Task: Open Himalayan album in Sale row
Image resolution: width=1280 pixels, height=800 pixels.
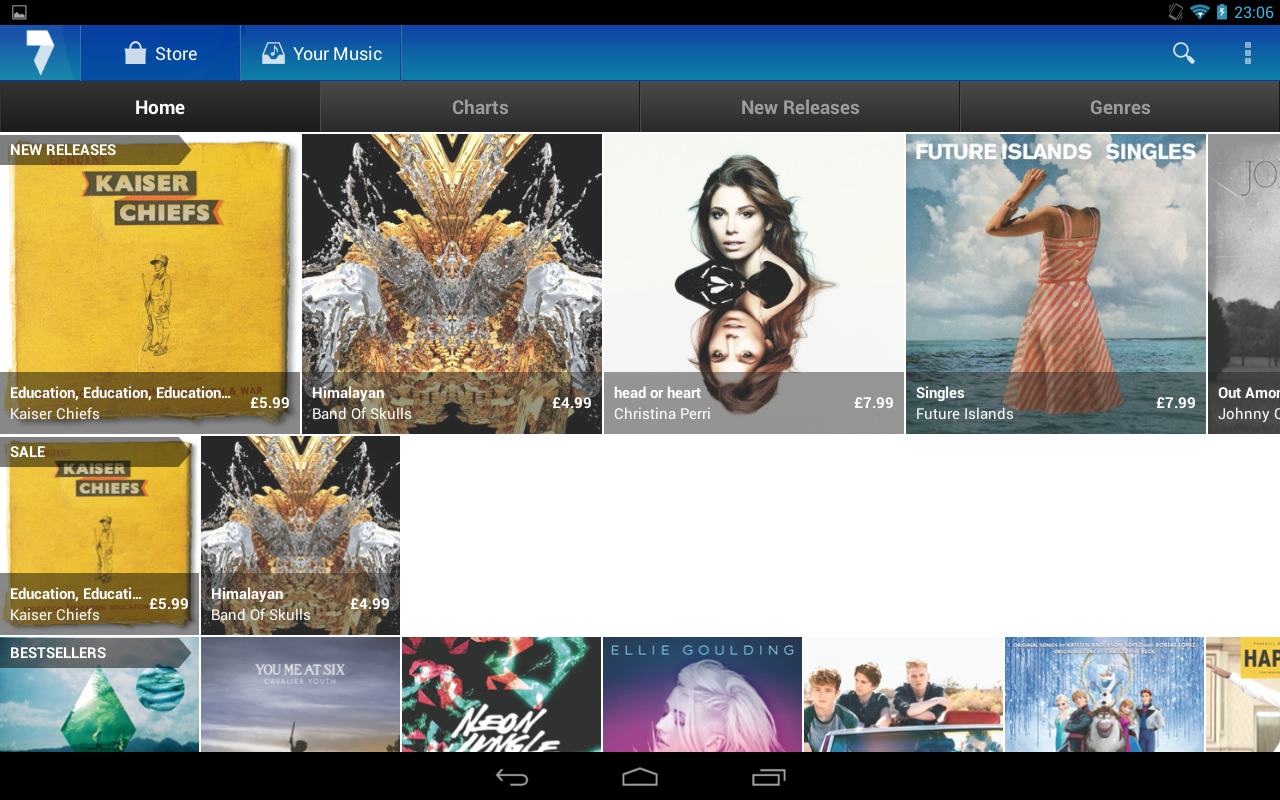Action: pos(300,535)
